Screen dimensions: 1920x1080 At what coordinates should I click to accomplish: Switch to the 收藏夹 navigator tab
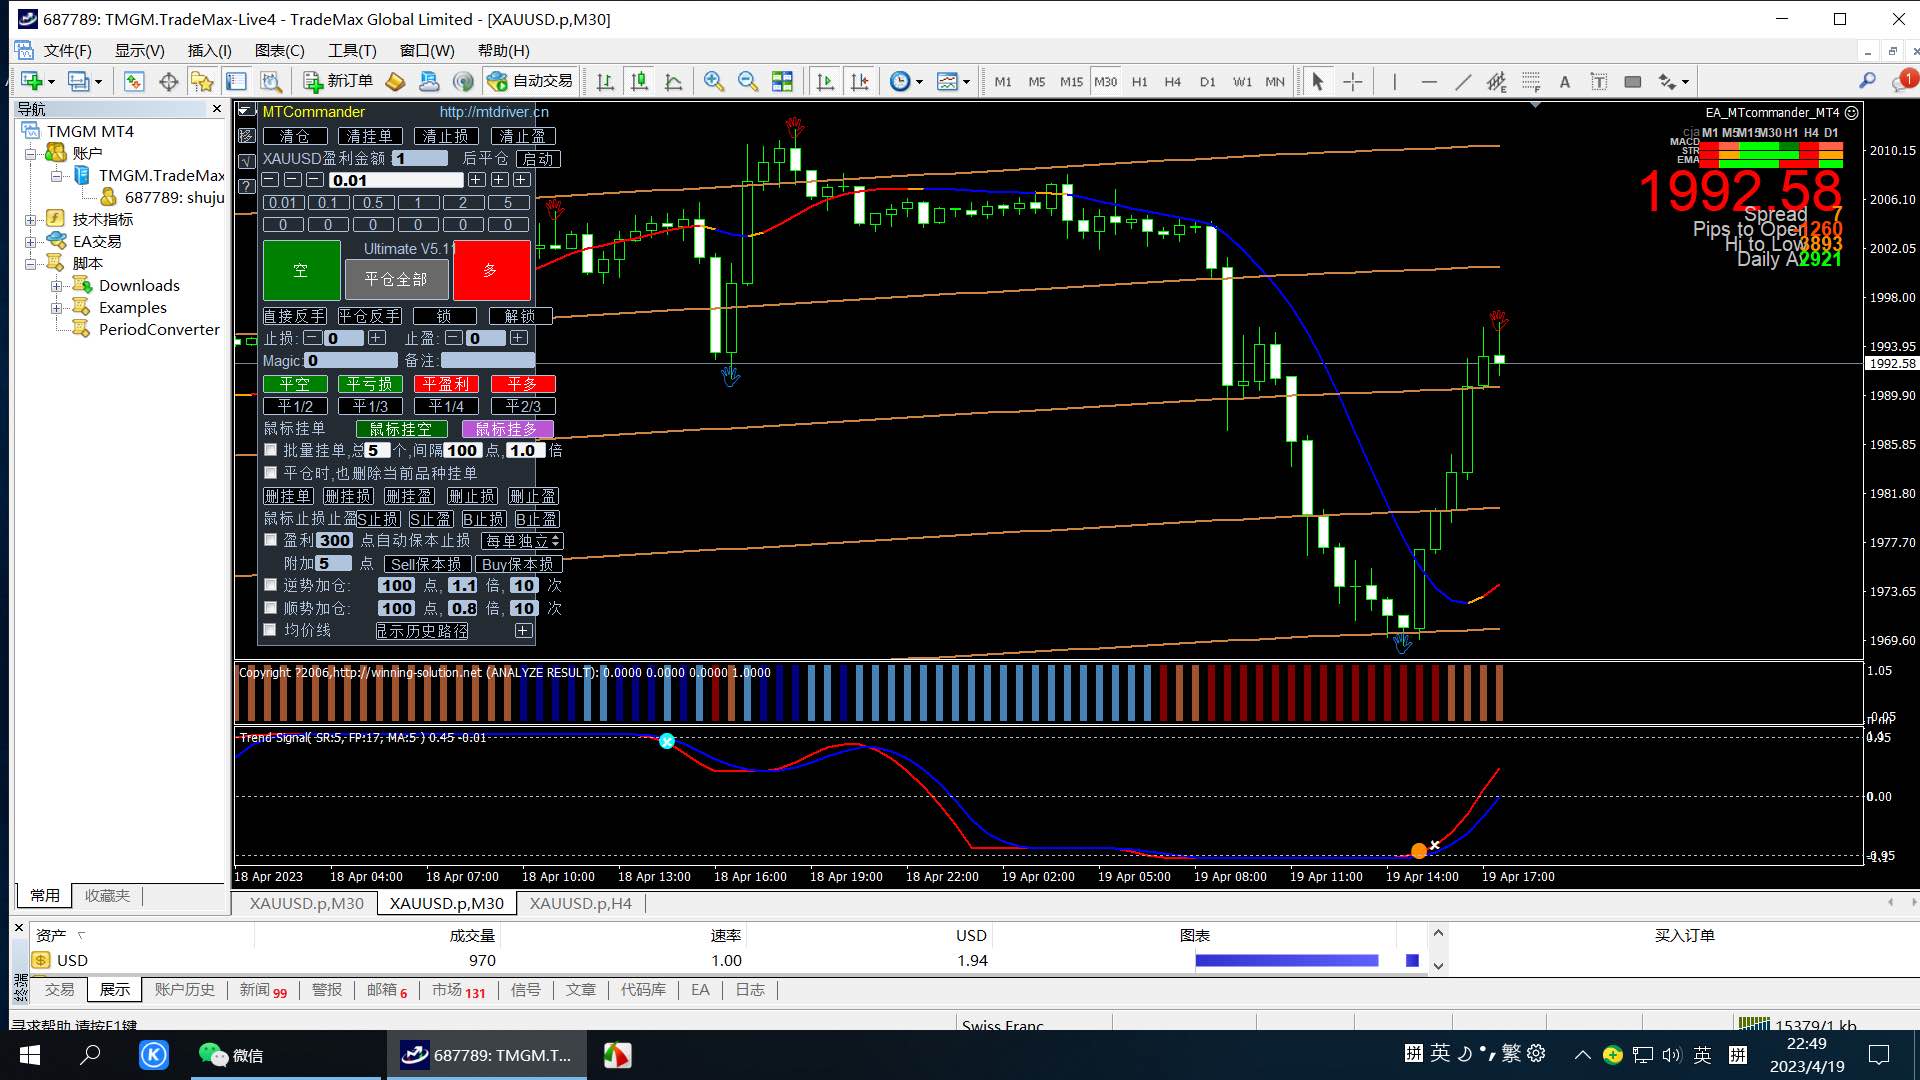107,896
